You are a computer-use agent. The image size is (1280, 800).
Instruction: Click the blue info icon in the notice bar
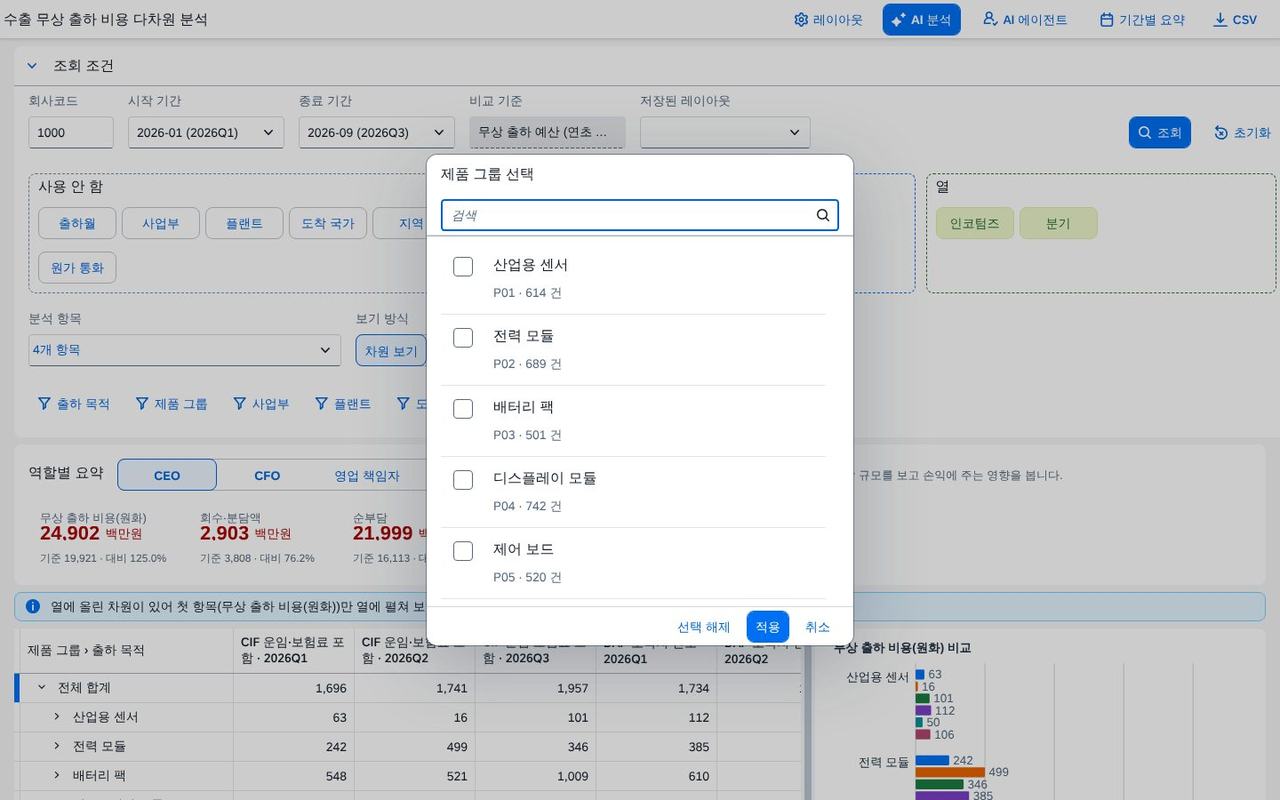(33, 606)
